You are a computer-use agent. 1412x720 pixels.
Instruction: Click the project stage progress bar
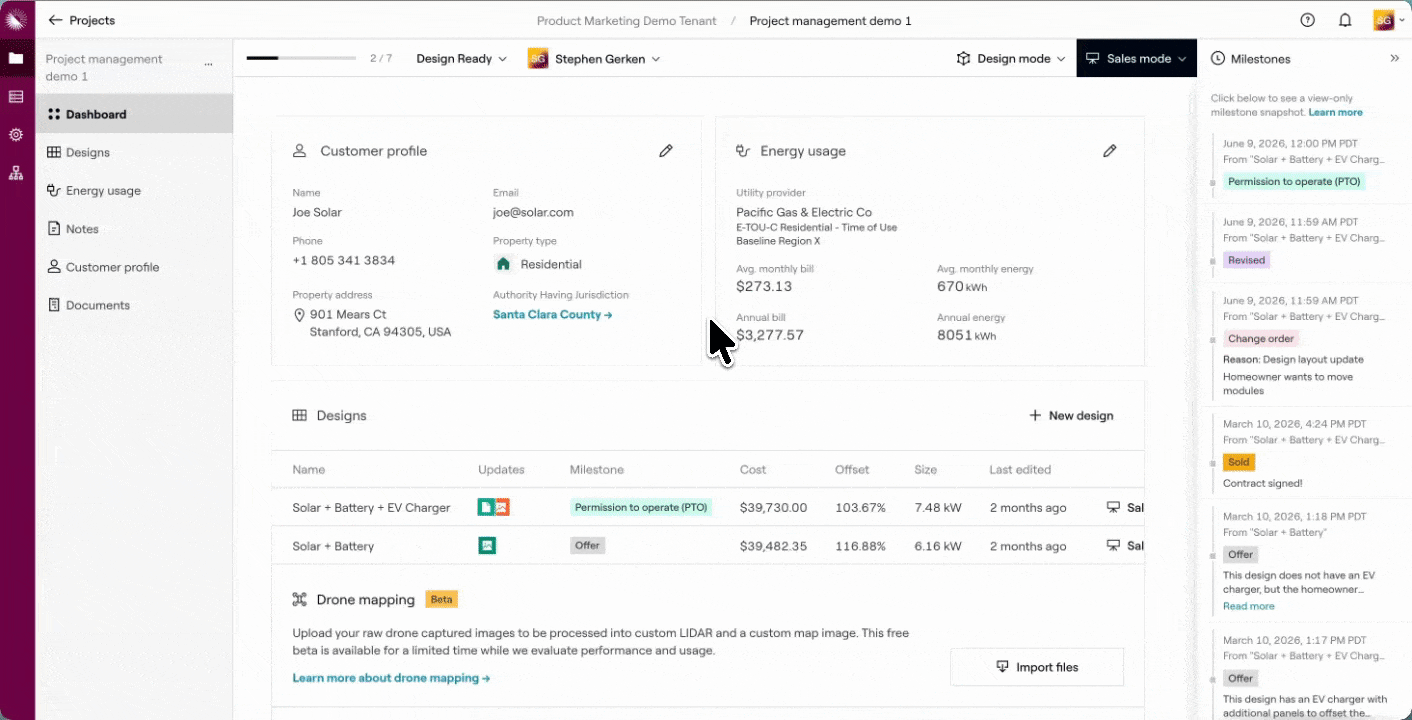coord(301,58)
